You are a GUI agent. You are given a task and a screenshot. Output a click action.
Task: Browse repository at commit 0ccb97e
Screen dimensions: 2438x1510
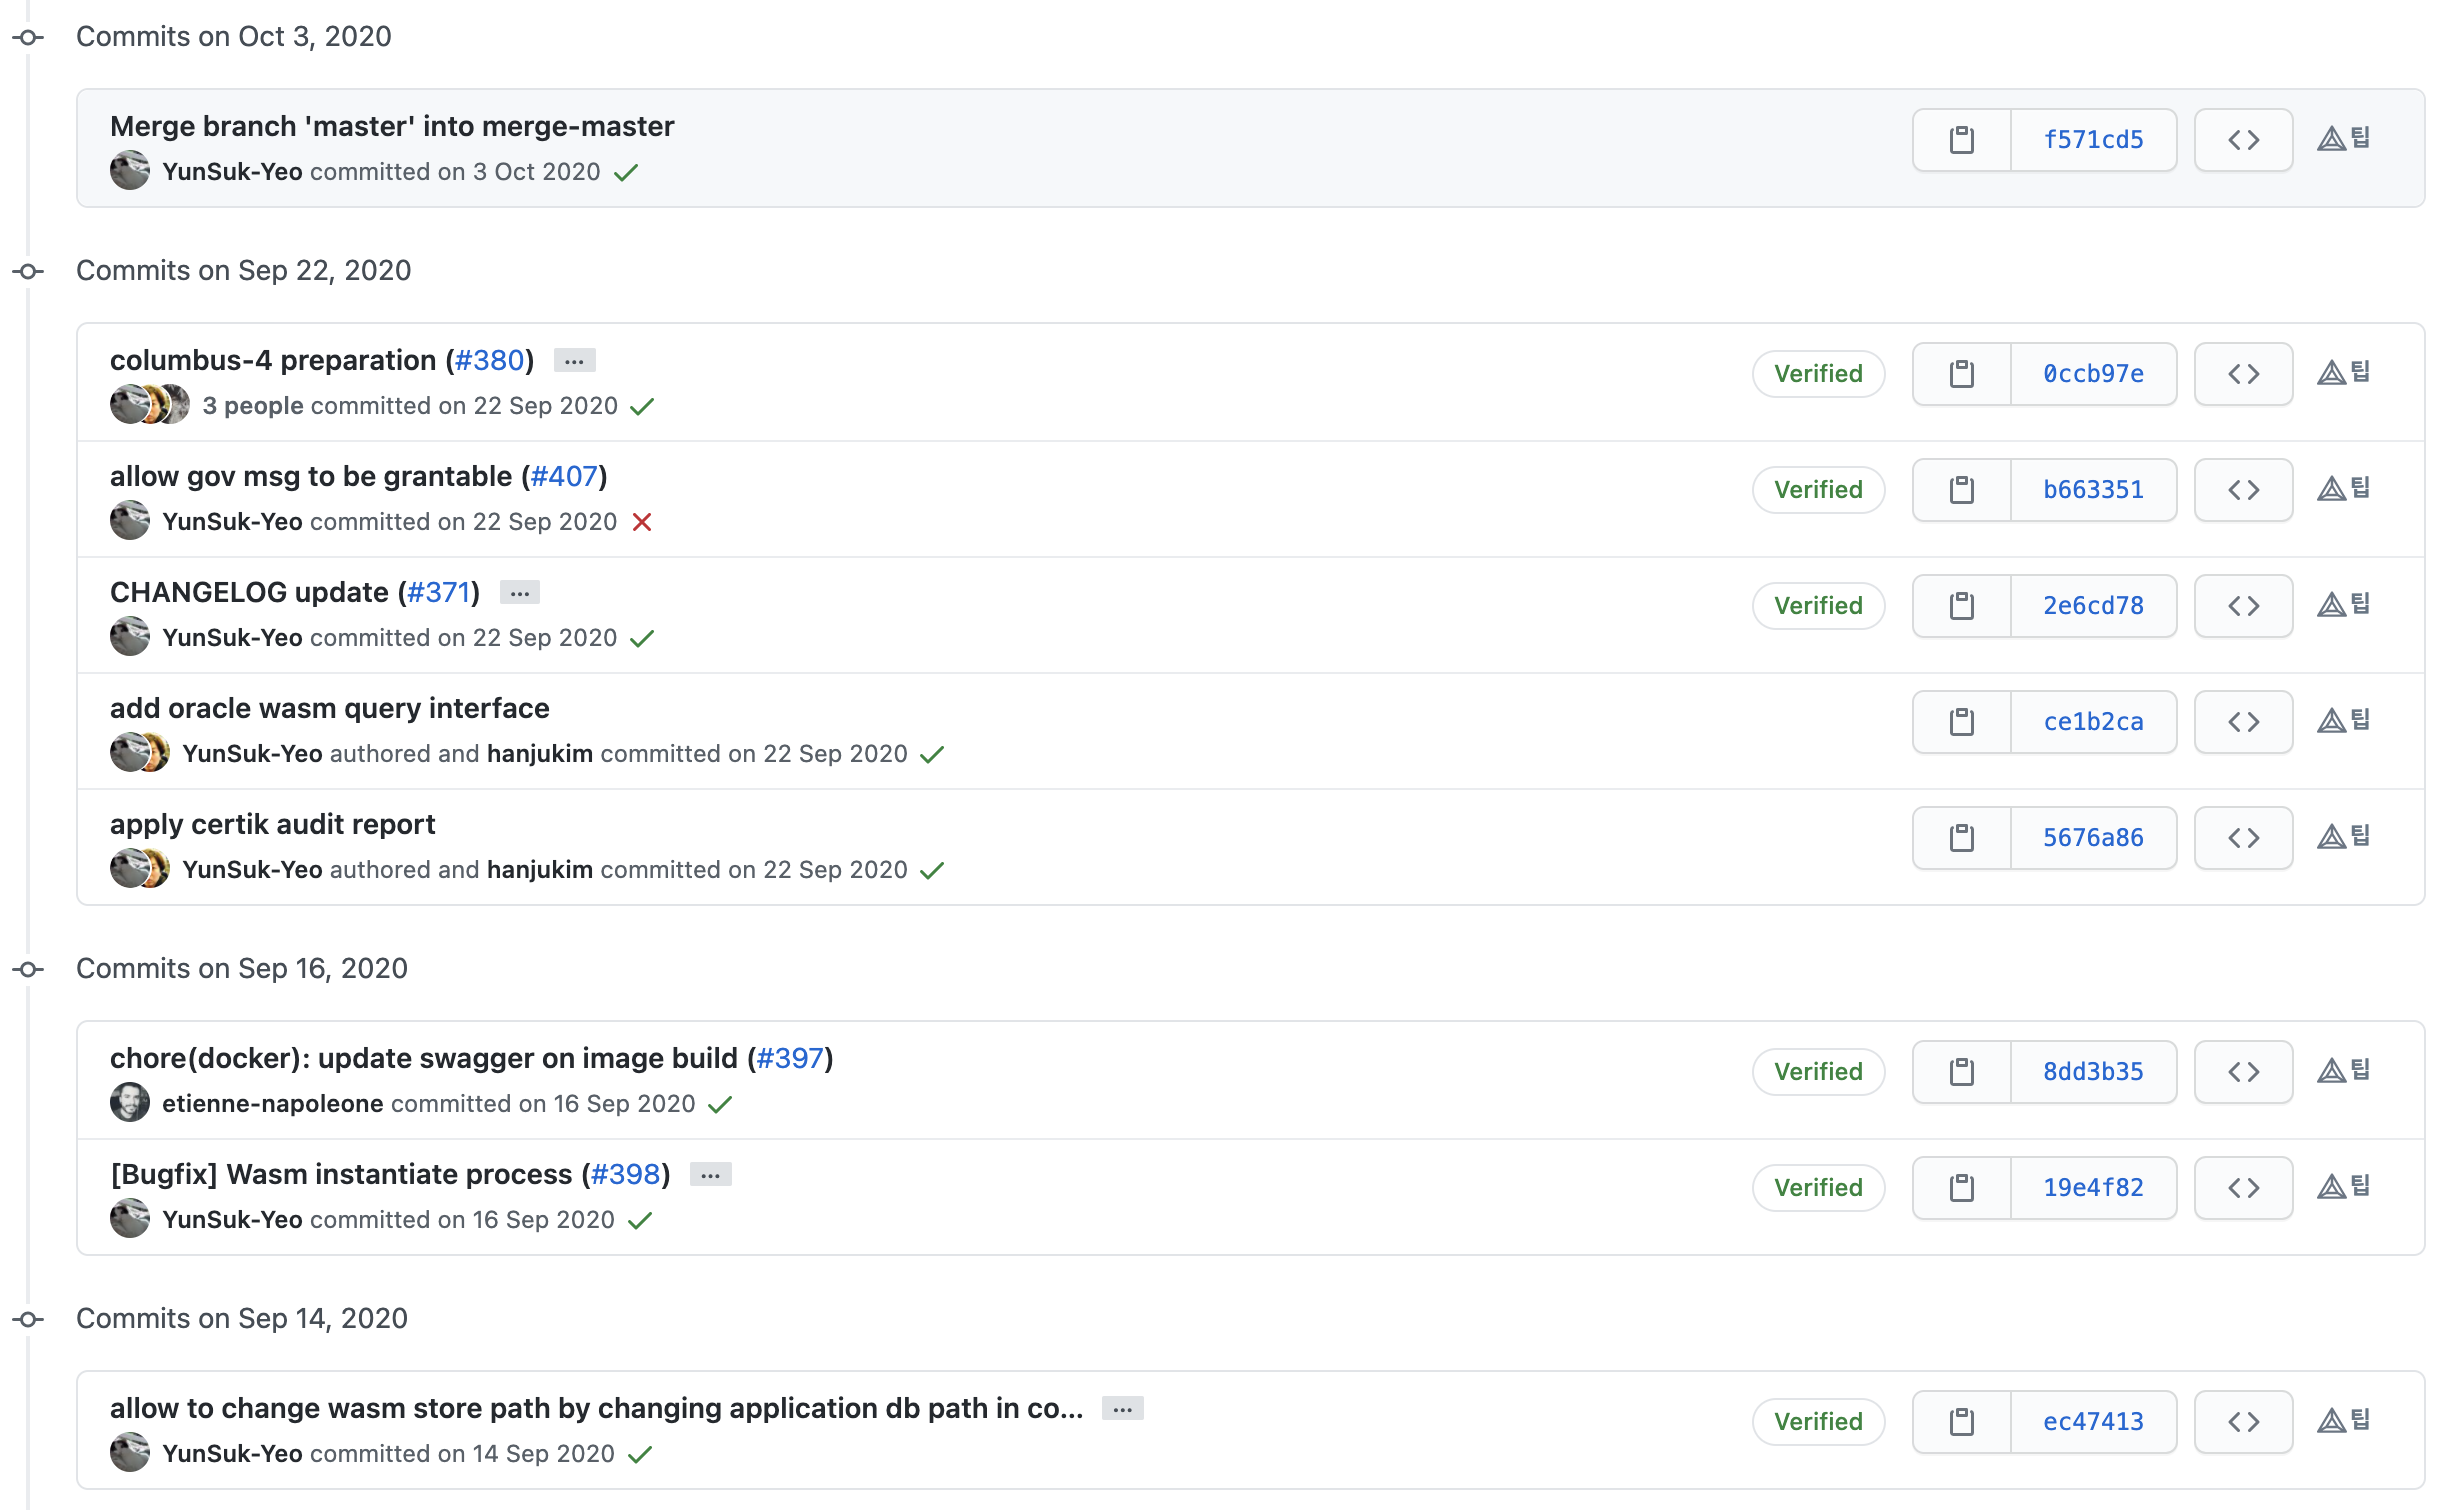tap(2243, 374)
